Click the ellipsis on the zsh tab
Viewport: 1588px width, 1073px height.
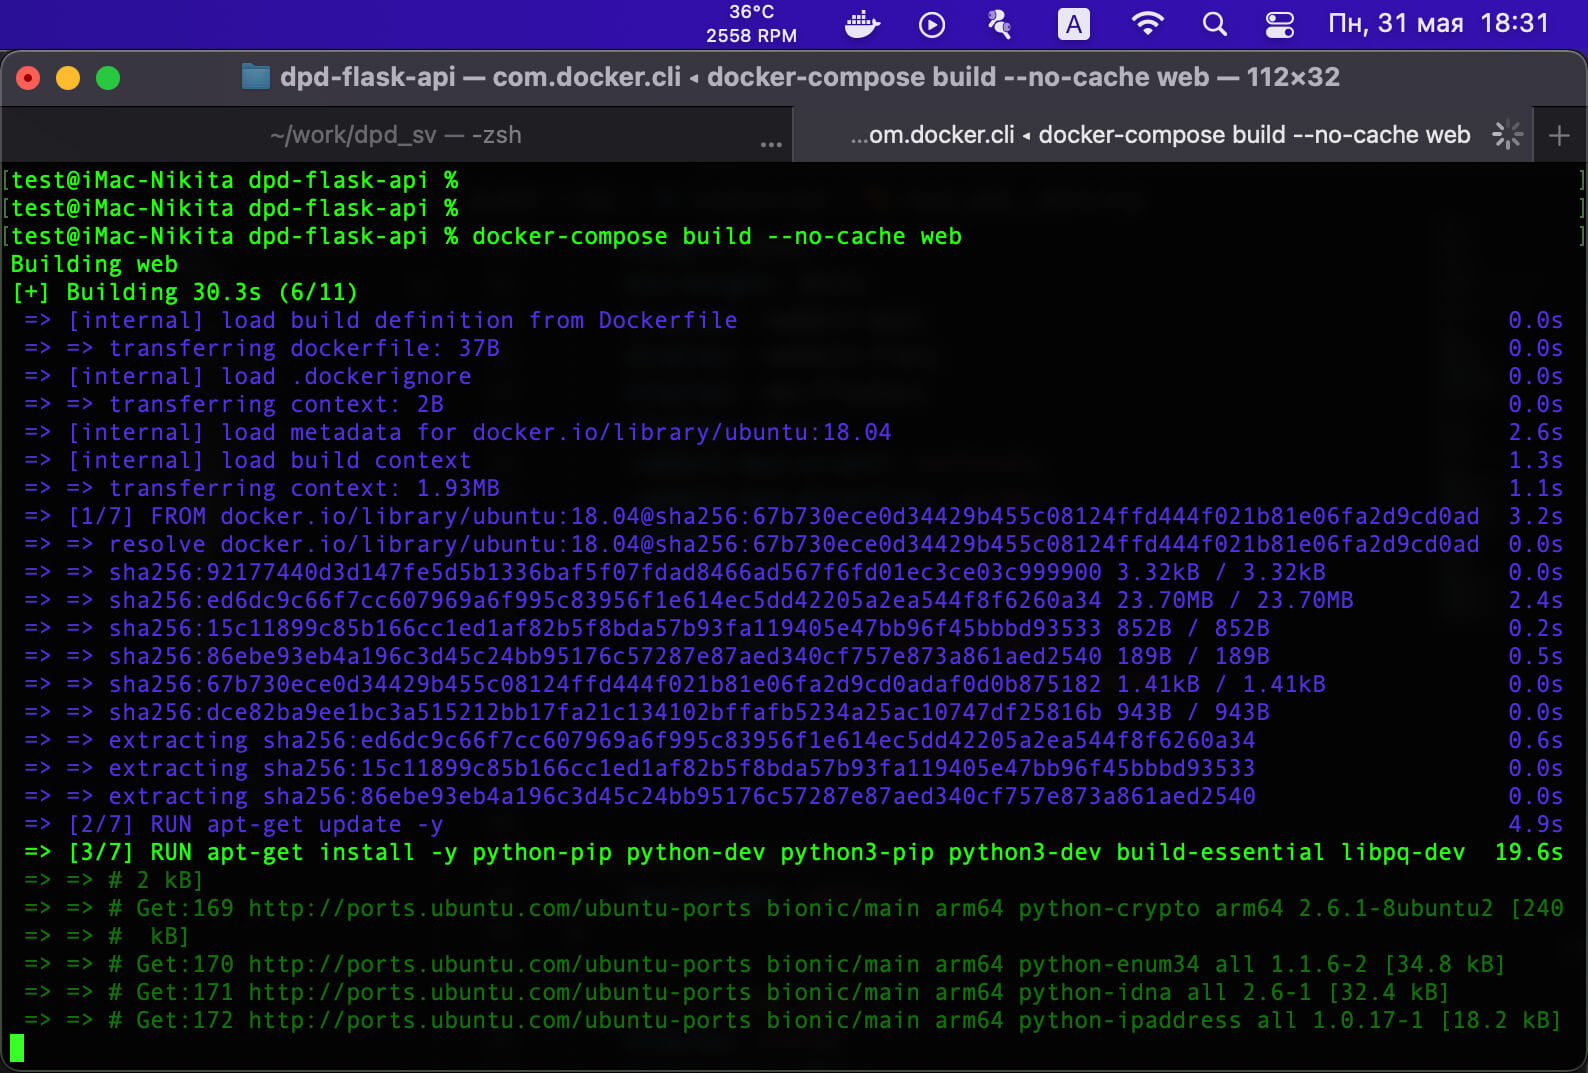coord(770,145)
